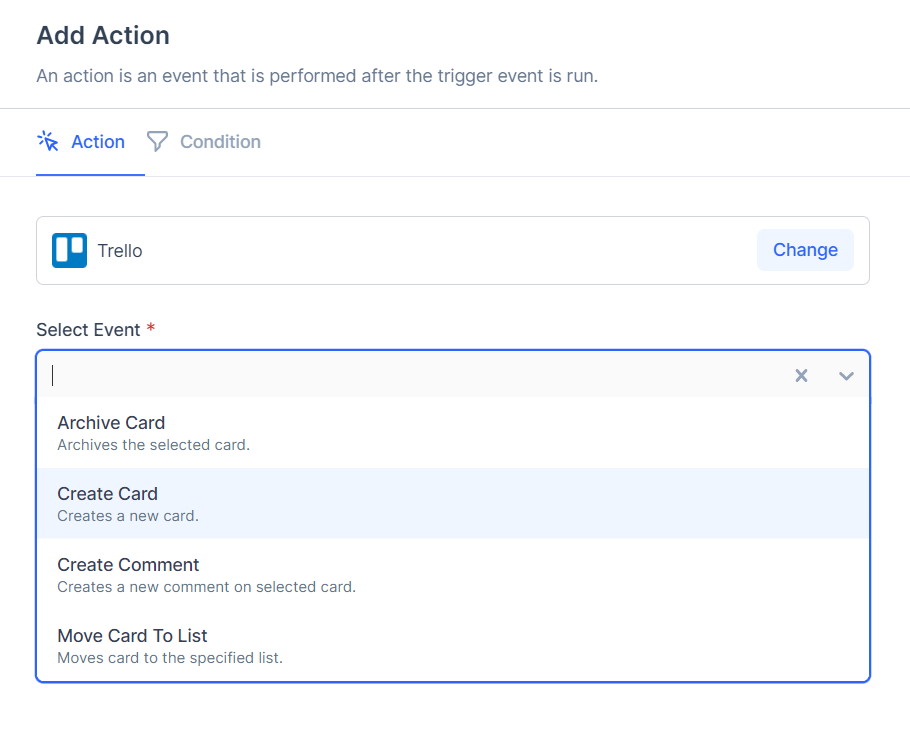
Task: Click the Select Event field label
Action: click(x=88, y=330)
